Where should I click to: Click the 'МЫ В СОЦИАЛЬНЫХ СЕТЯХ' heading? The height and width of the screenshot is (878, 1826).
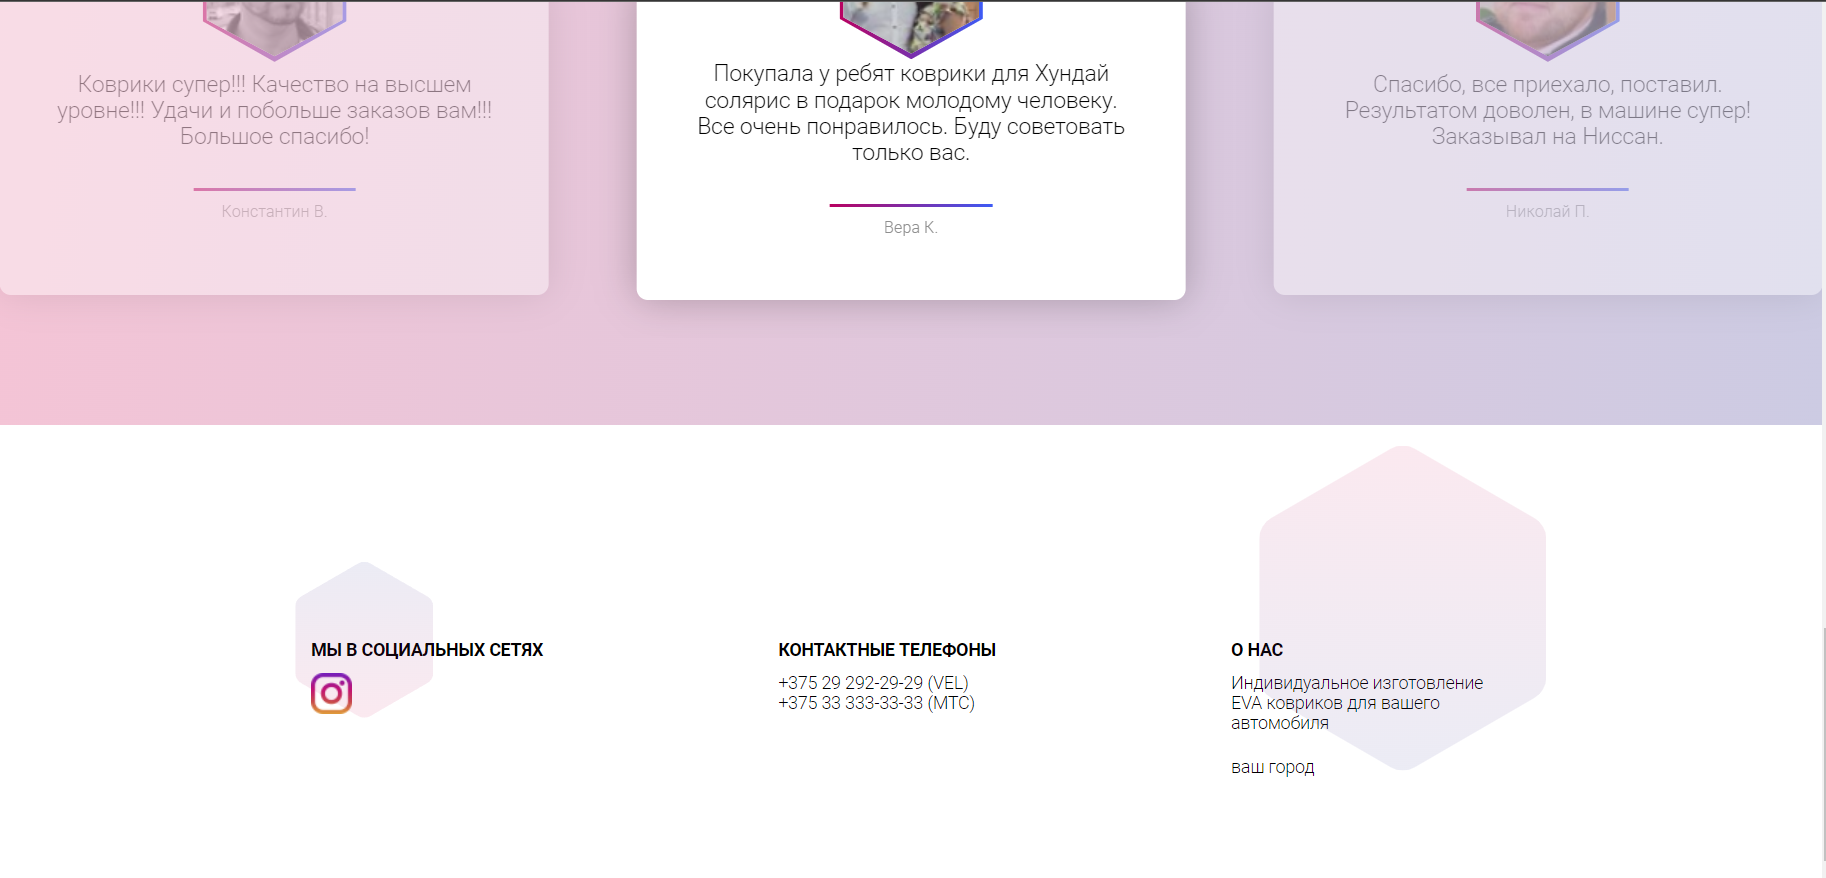coord(427,650)
